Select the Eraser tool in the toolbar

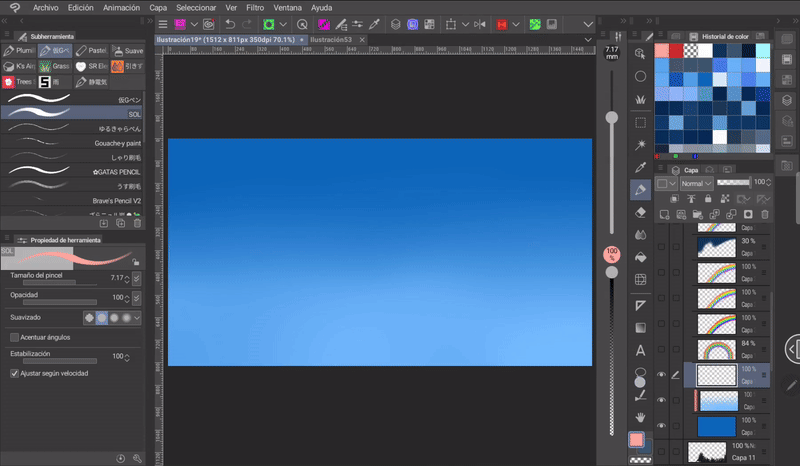[640, 212]
